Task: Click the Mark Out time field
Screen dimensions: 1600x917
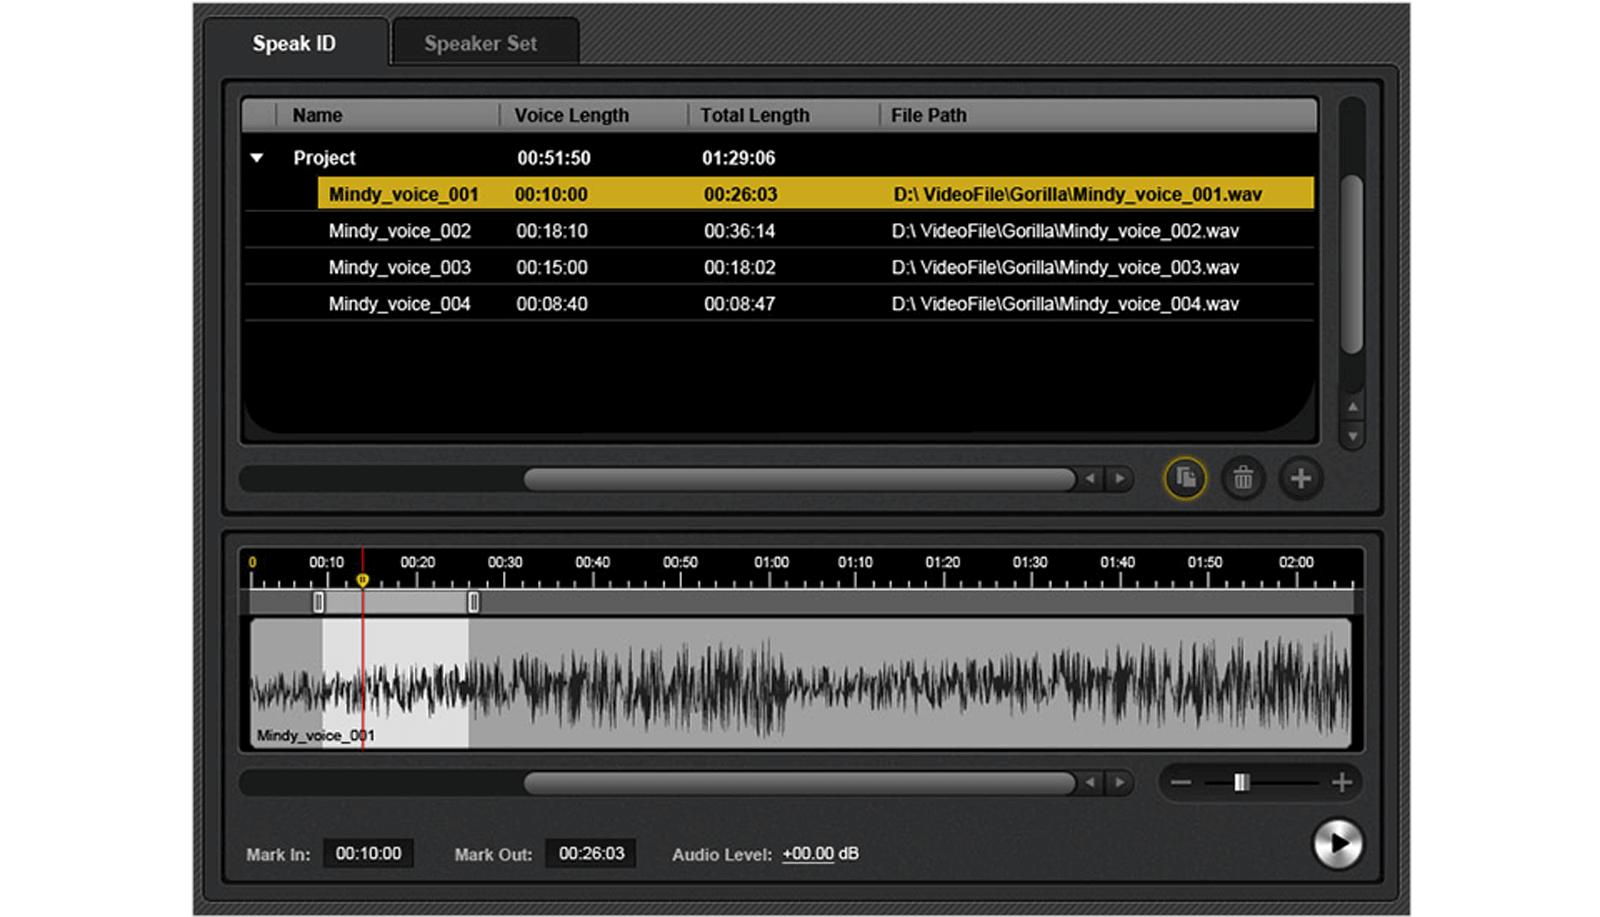Action: click(591, 854)
